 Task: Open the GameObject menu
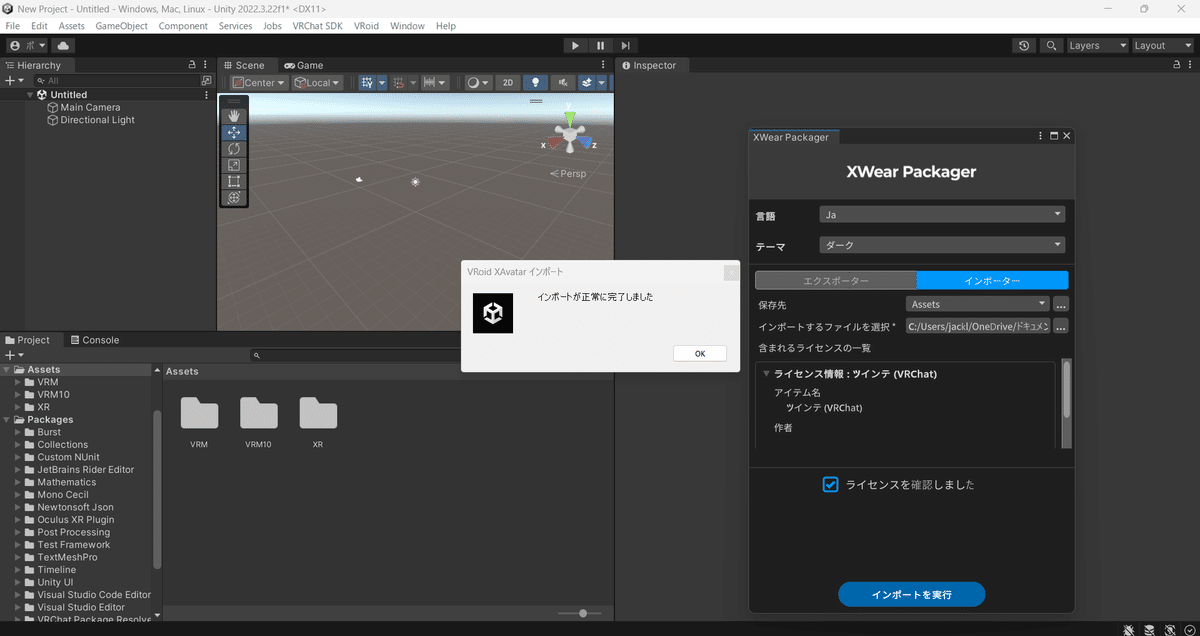(x=122, y=26)
